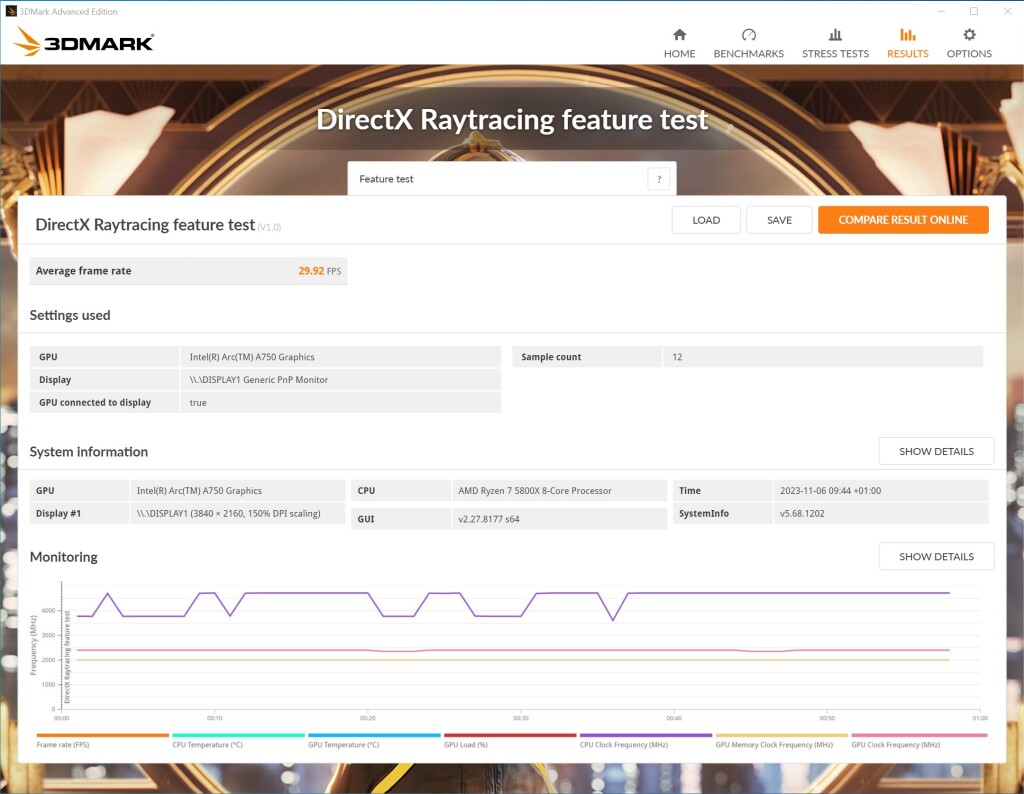Click the Feature test help question mark
The image size is (1024, 794).
pyautogui.click(x=658, y=179)
